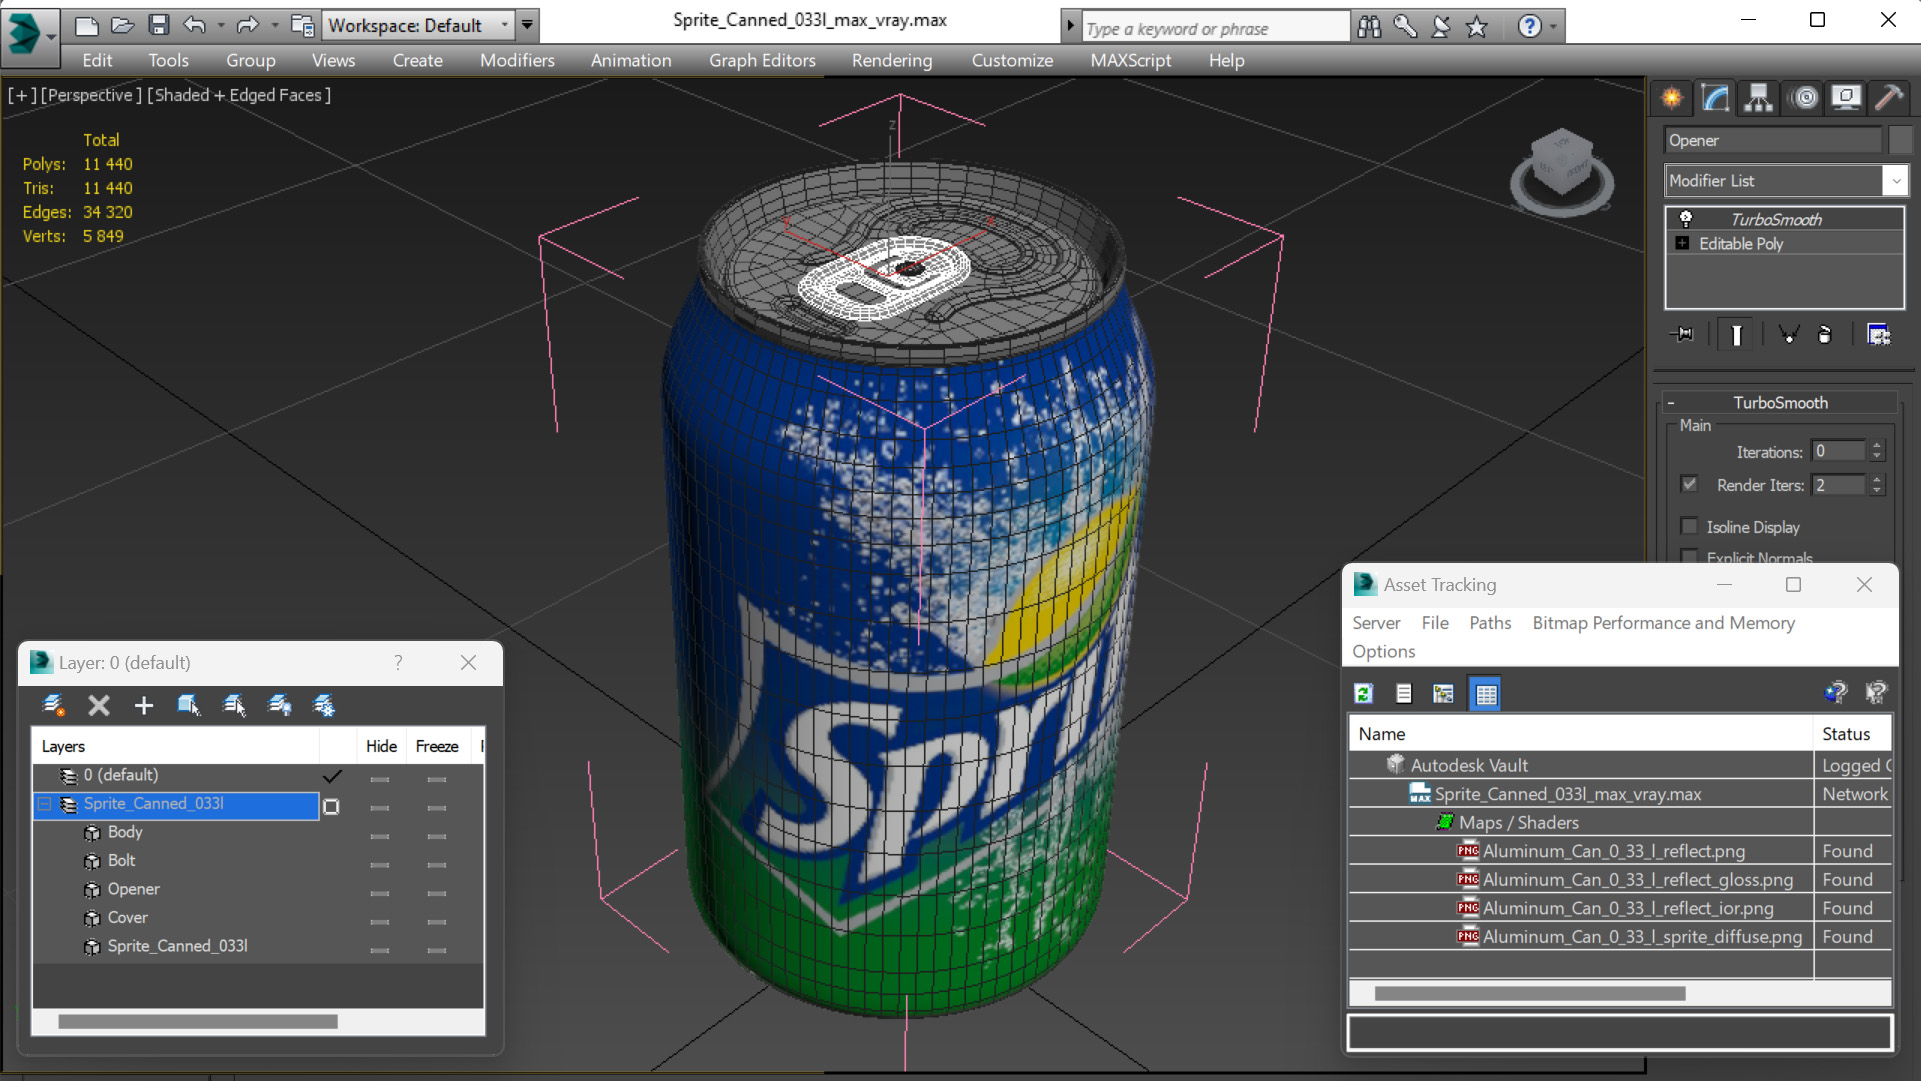Increase the Iterations spinner value
Image resolution: width=1921 pixels, height=1081 pixels.
[x=1877, y=446]
